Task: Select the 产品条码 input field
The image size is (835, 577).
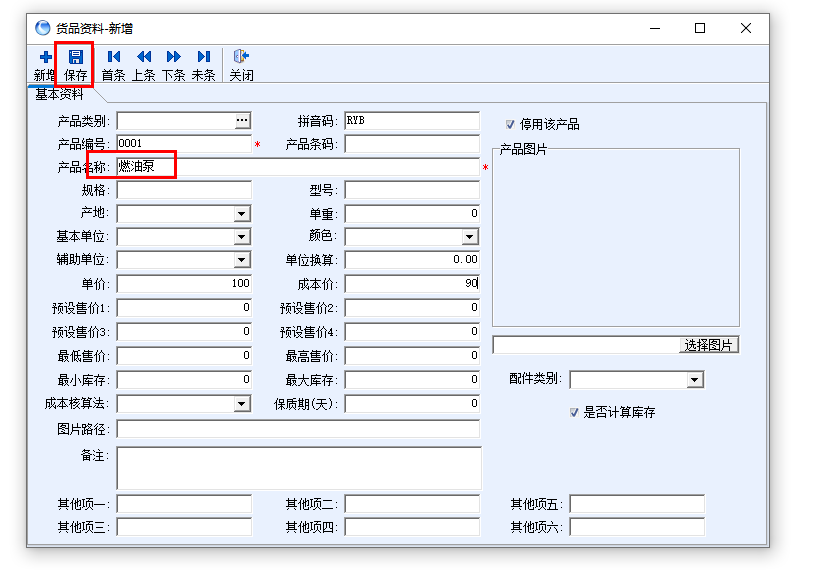Action: [412, 144]
